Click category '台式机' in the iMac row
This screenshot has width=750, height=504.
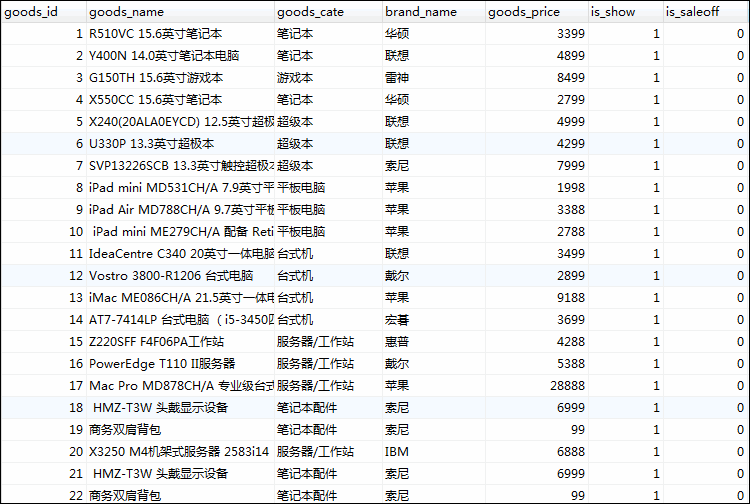click(x=329, y=298)
